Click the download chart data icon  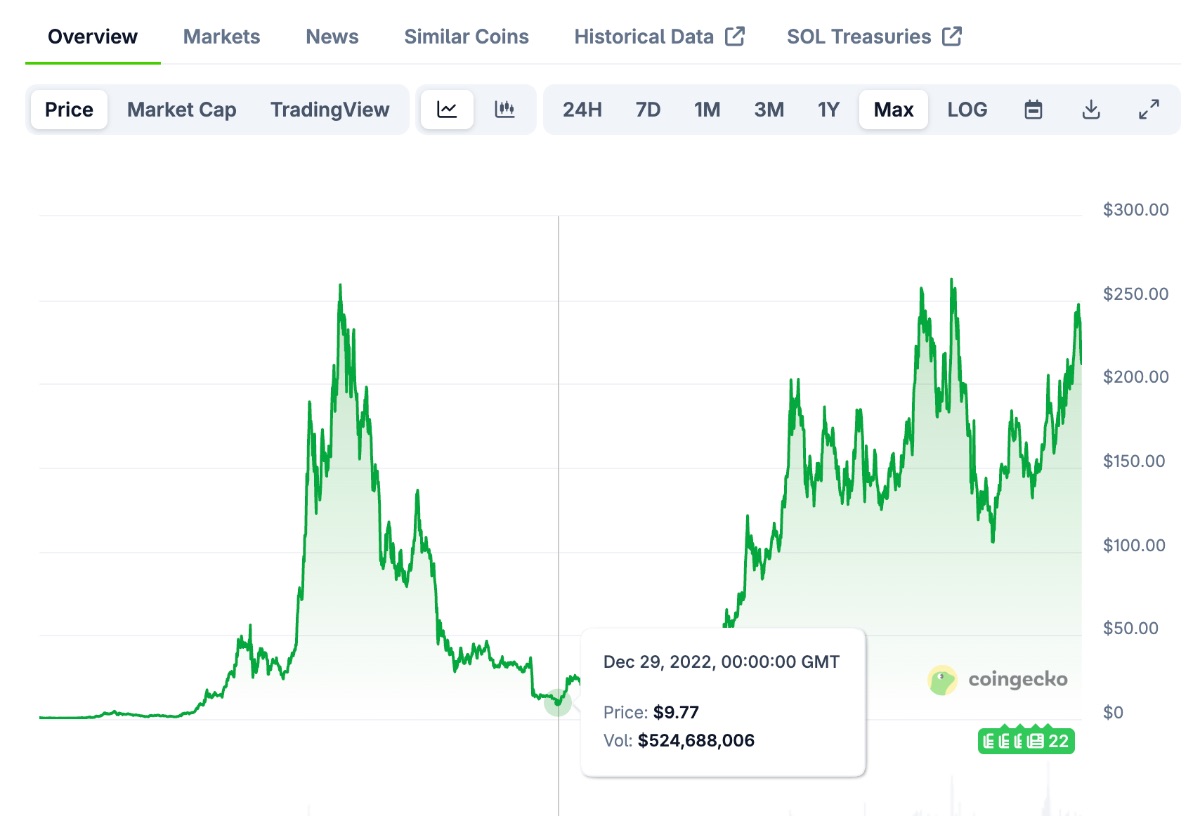tap(1092, 110)
